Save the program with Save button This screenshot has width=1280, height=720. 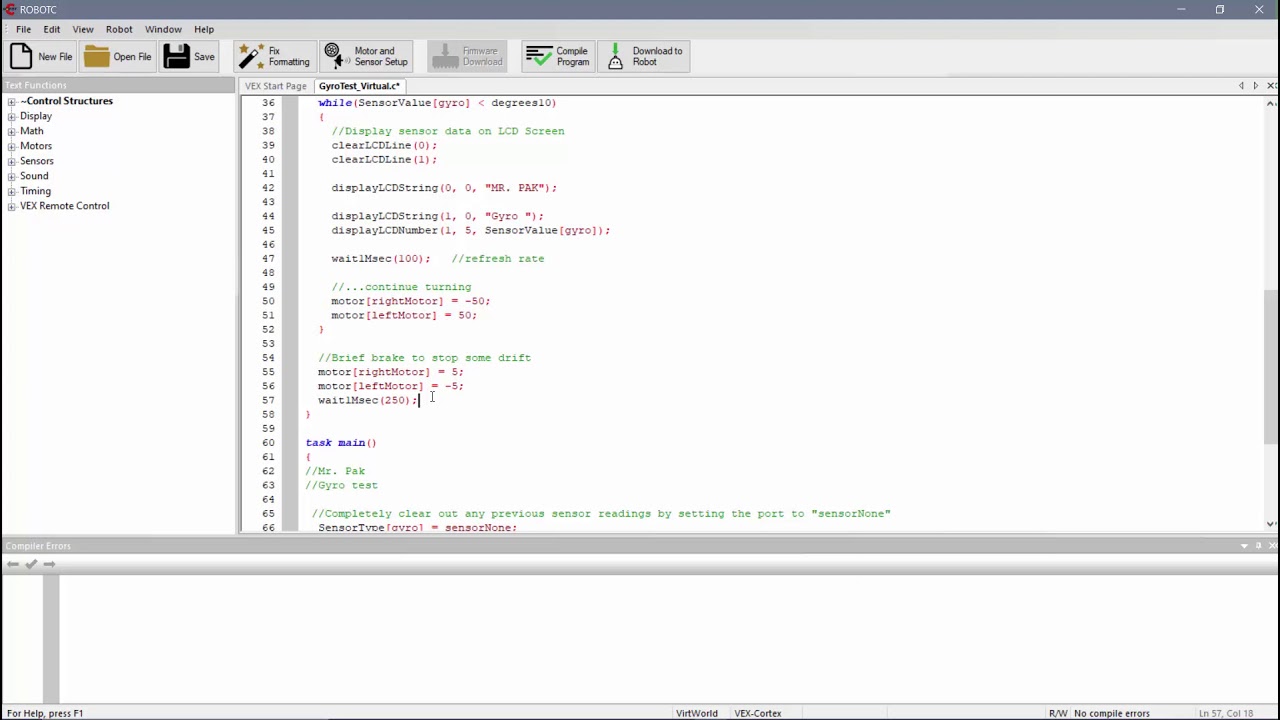[x=190, y=56]
